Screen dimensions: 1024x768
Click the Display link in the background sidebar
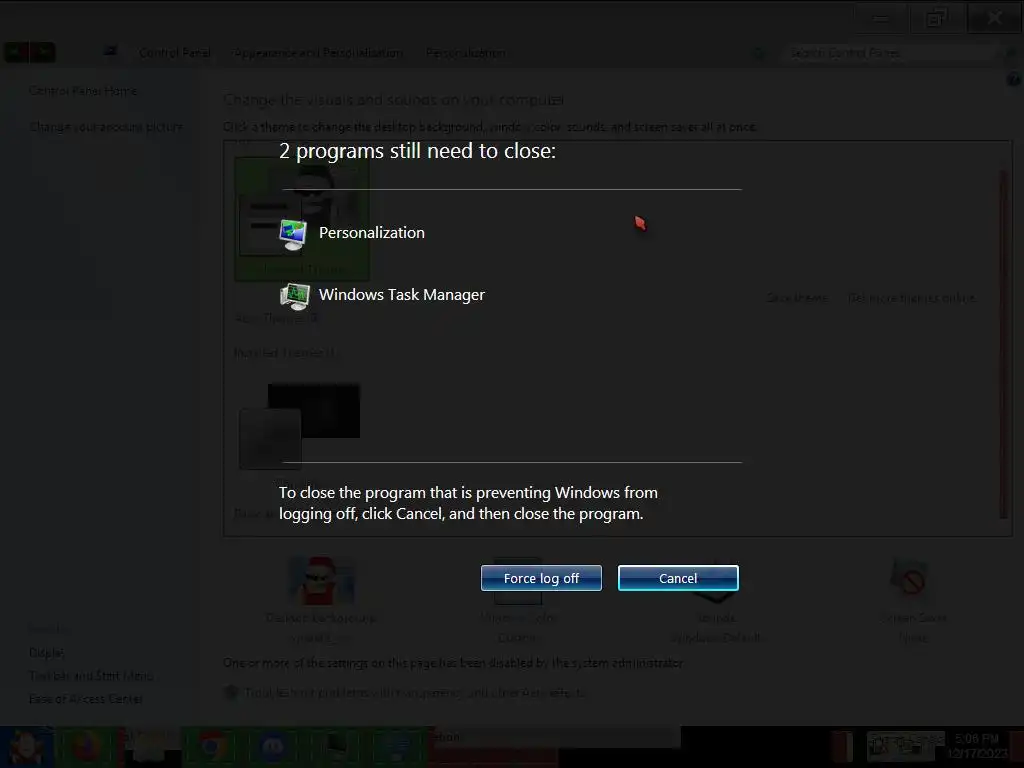46,652
